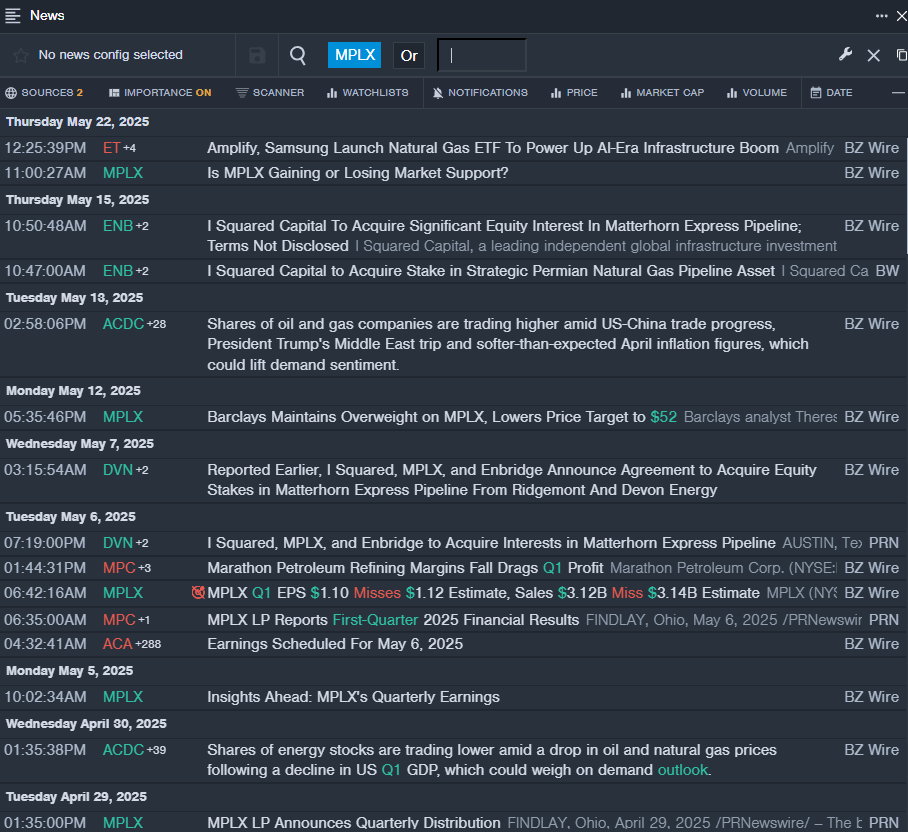
Task: Open the Amplify, Samsung Natural Gas ETF headline
Action: pyautogui.click(x=493, y=148)
